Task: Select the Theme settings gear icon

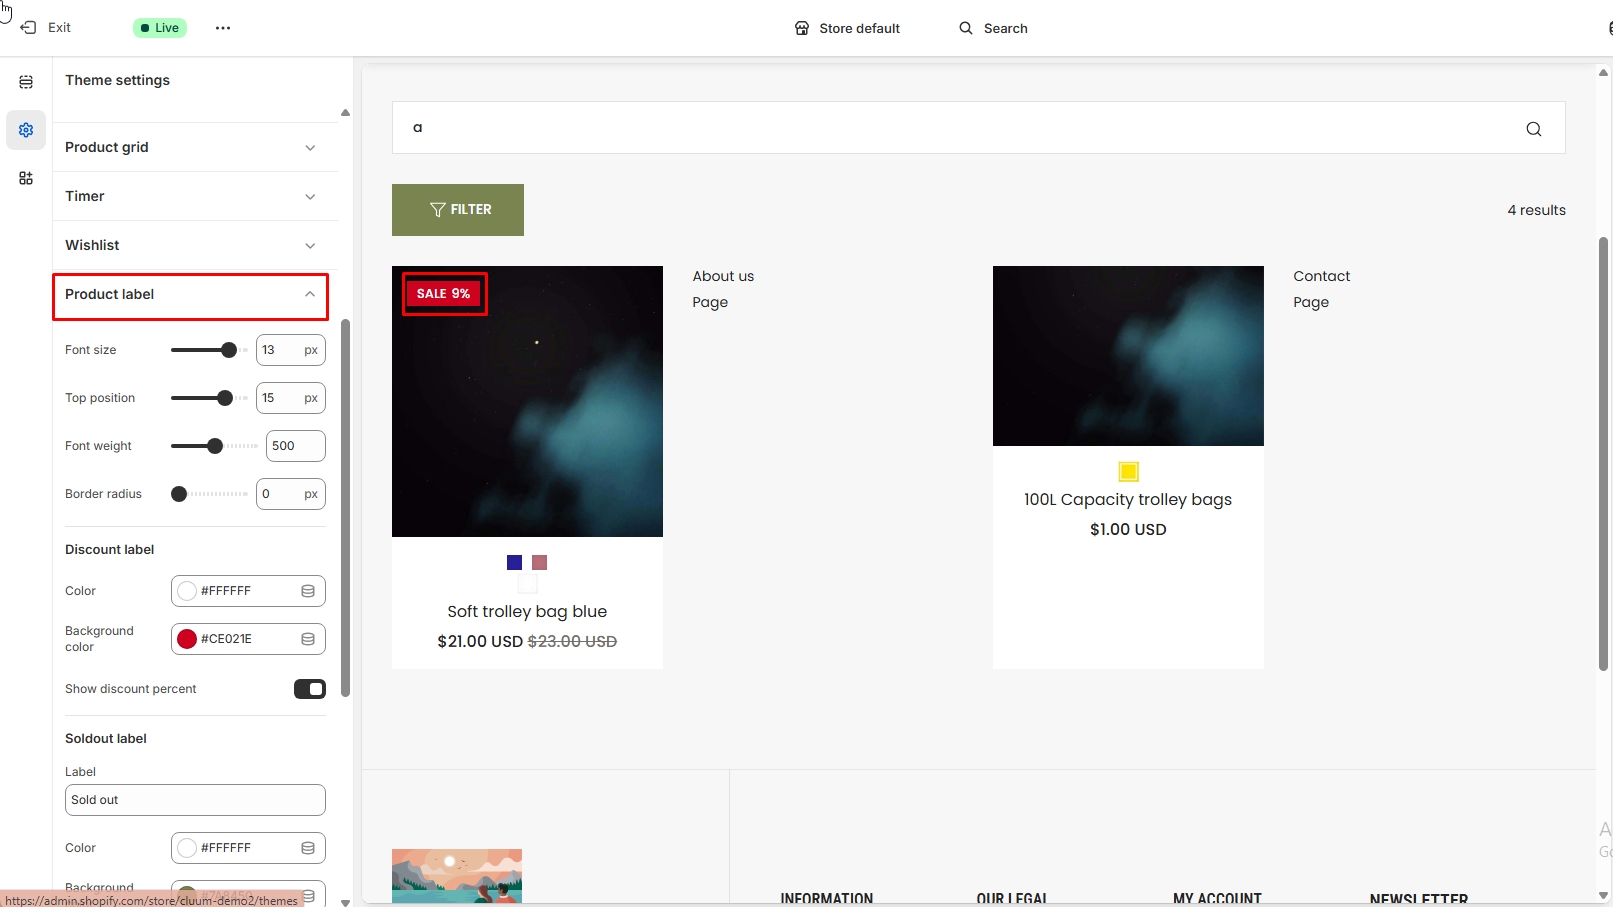Action: (x=26, y=130)
